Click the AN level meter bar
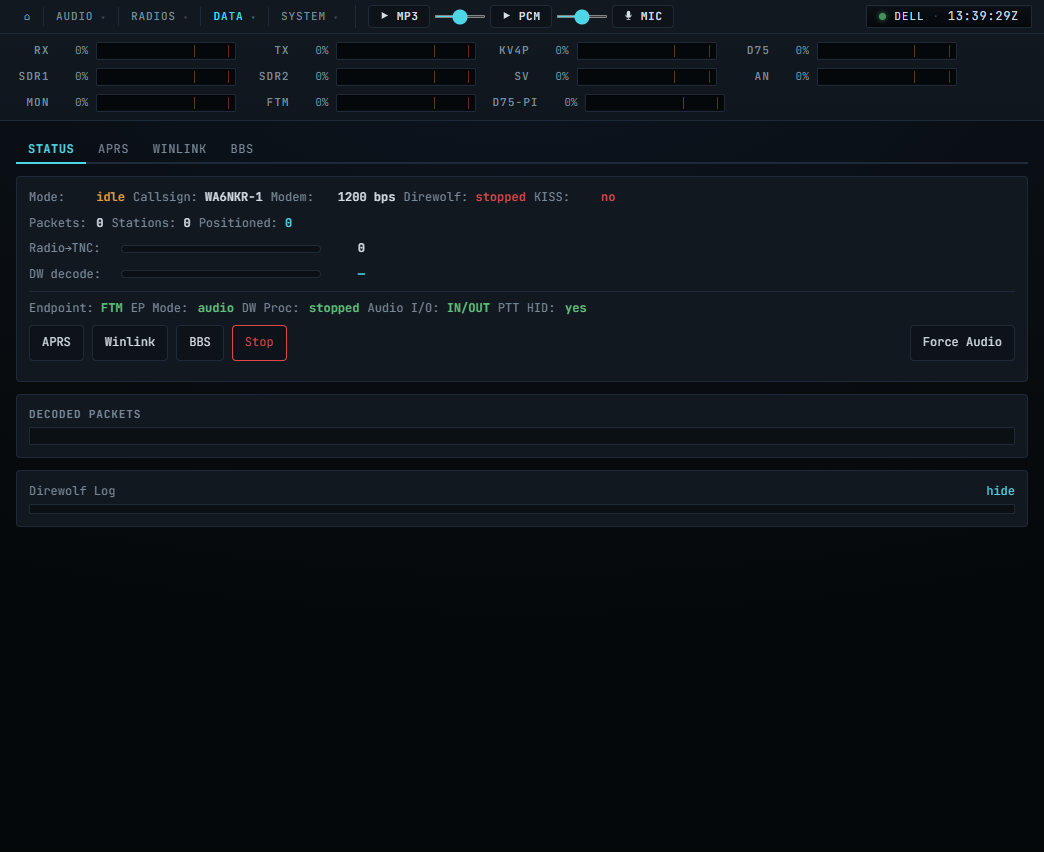Screen dimensions: 1044x852 click(887, 77)
